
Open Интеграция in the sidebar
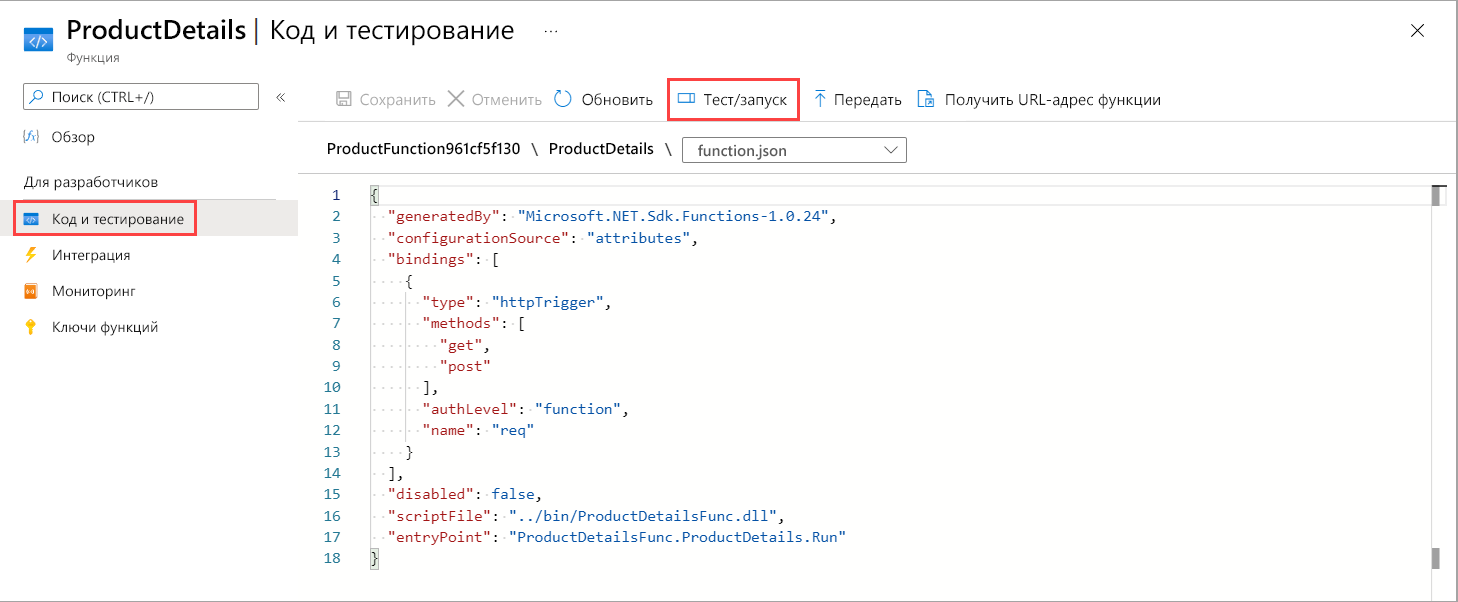91,255
